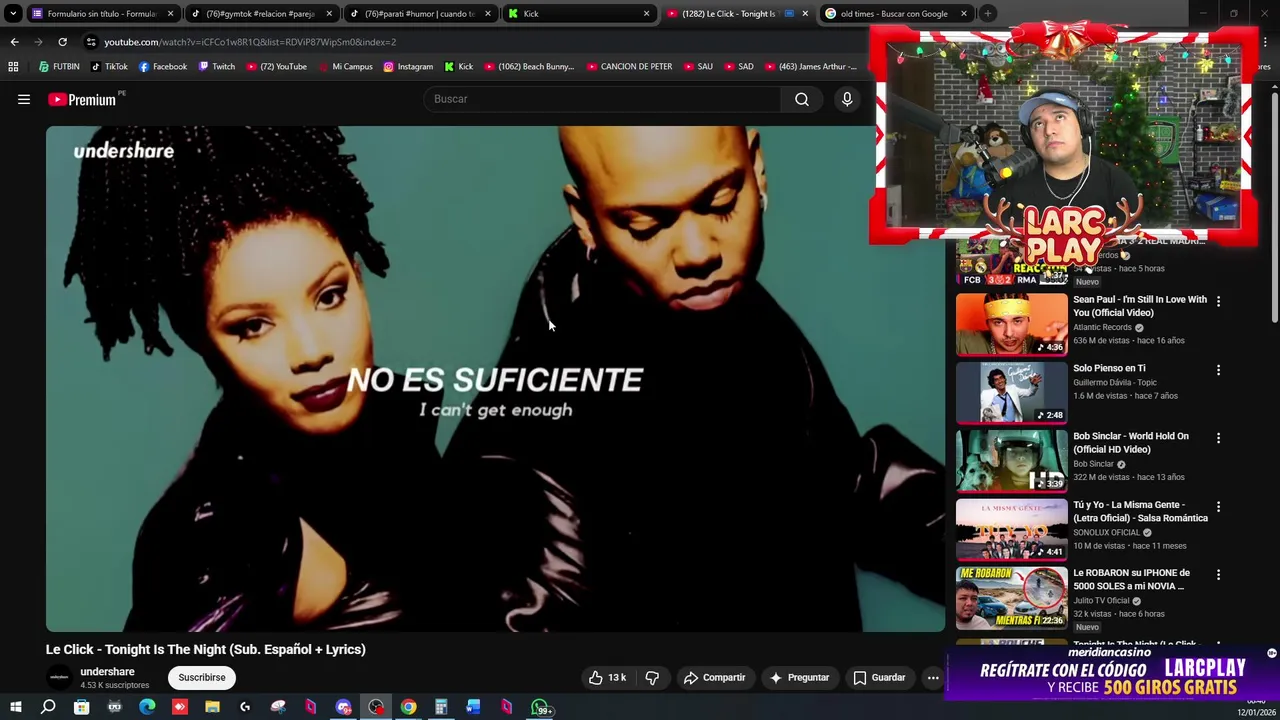Open Le ROBARON su IPHONE video title

[x=1131, y=579]
